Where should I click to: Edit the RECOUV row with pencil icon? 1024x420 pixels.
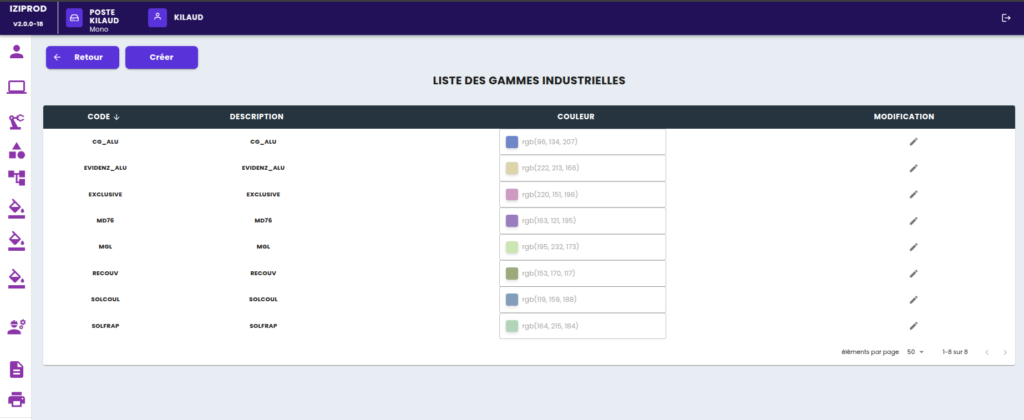pos(914,273)
